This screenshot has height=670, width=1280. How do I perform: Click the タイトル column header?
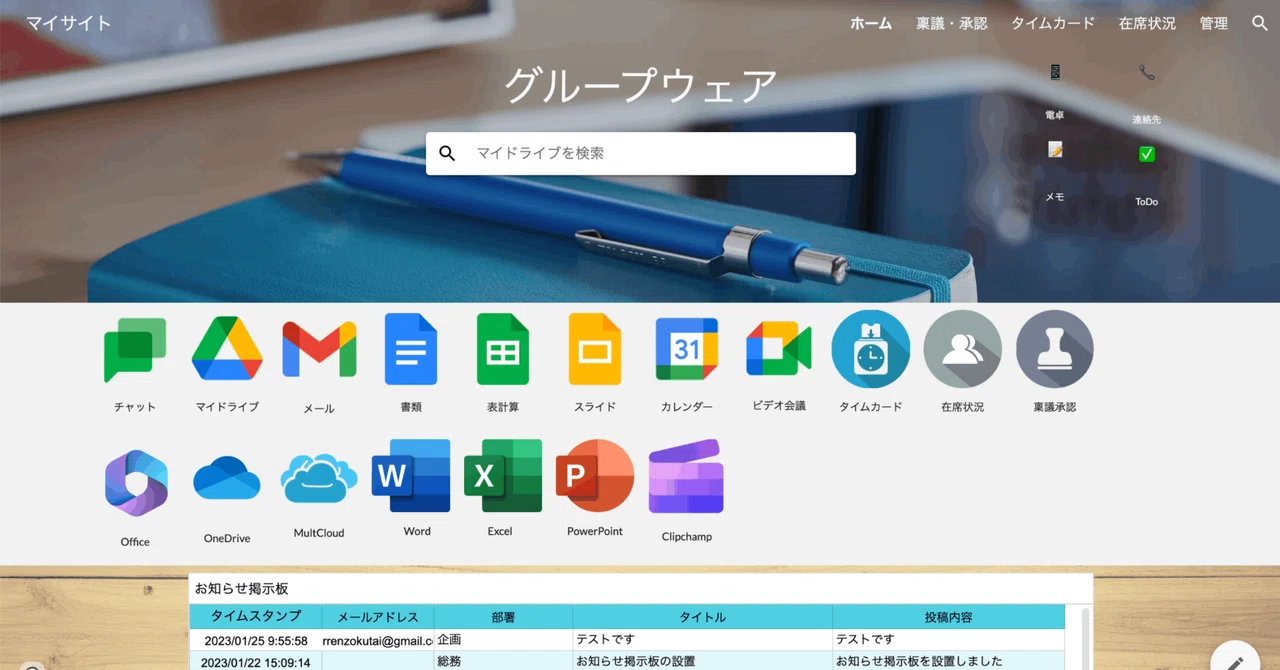[703, 617]
